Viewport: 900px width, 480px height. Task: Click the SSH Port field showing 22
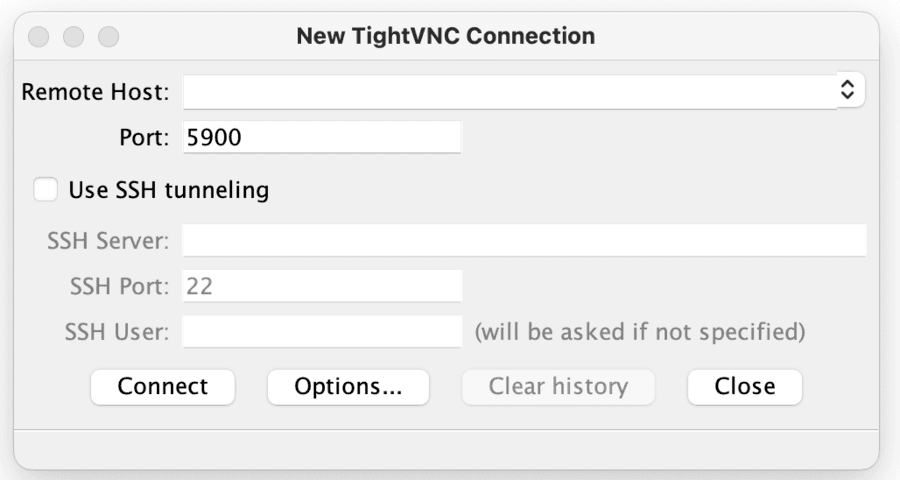coord(321,286)
